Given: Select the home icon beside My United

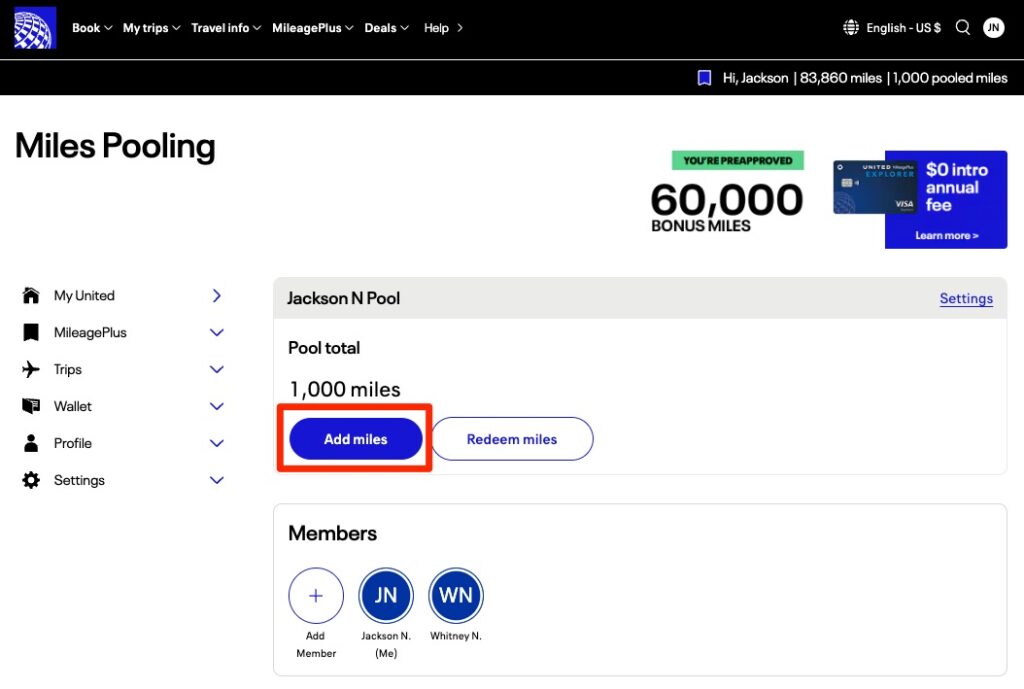Looking at the screenshot, I should point(30,295).
